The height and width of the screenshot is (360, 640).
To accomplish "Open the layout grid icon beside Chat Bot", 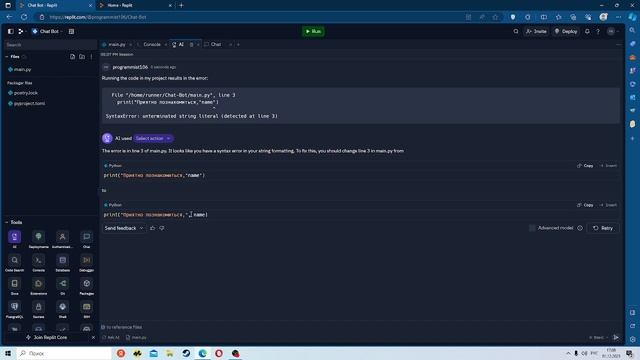I will 71,31.
